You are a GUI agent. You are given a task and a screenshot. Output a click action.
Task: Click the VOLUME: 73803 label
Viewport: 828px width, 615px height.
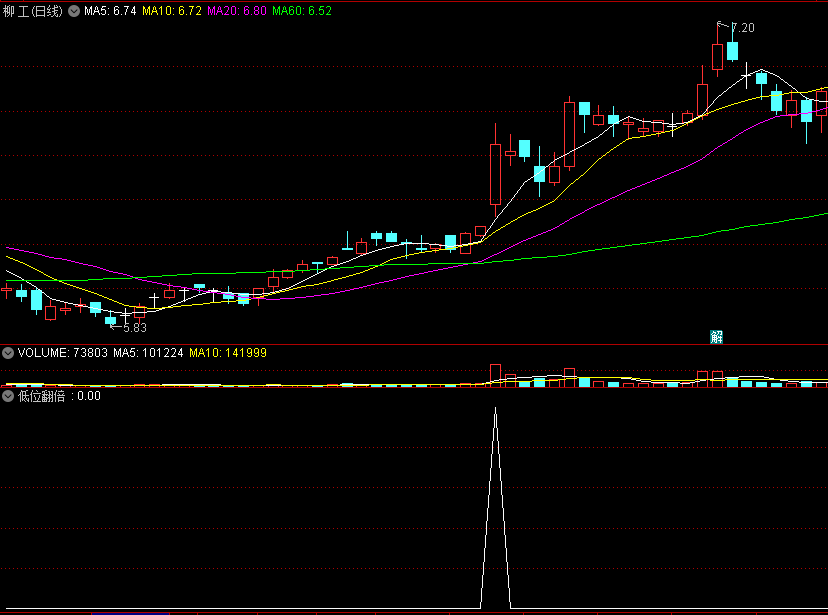click(62, 353)
